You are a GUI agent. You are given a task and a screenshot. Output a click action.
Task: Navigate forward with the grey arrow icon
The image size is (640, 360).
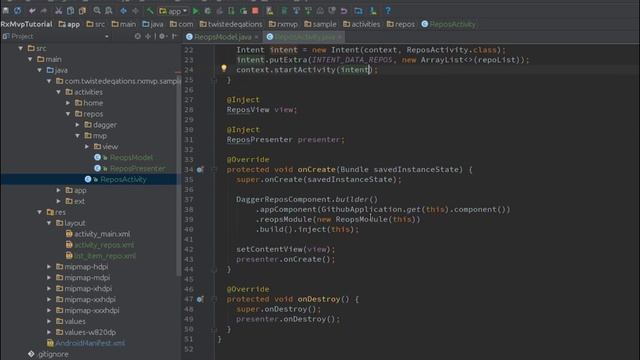[x=136, y=11]
